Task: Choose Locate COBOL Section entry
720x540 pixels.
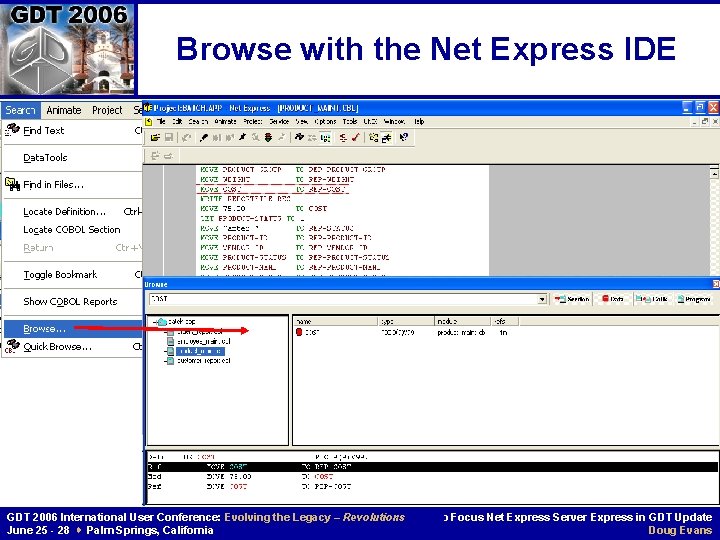Action: [x=73, y=230]
